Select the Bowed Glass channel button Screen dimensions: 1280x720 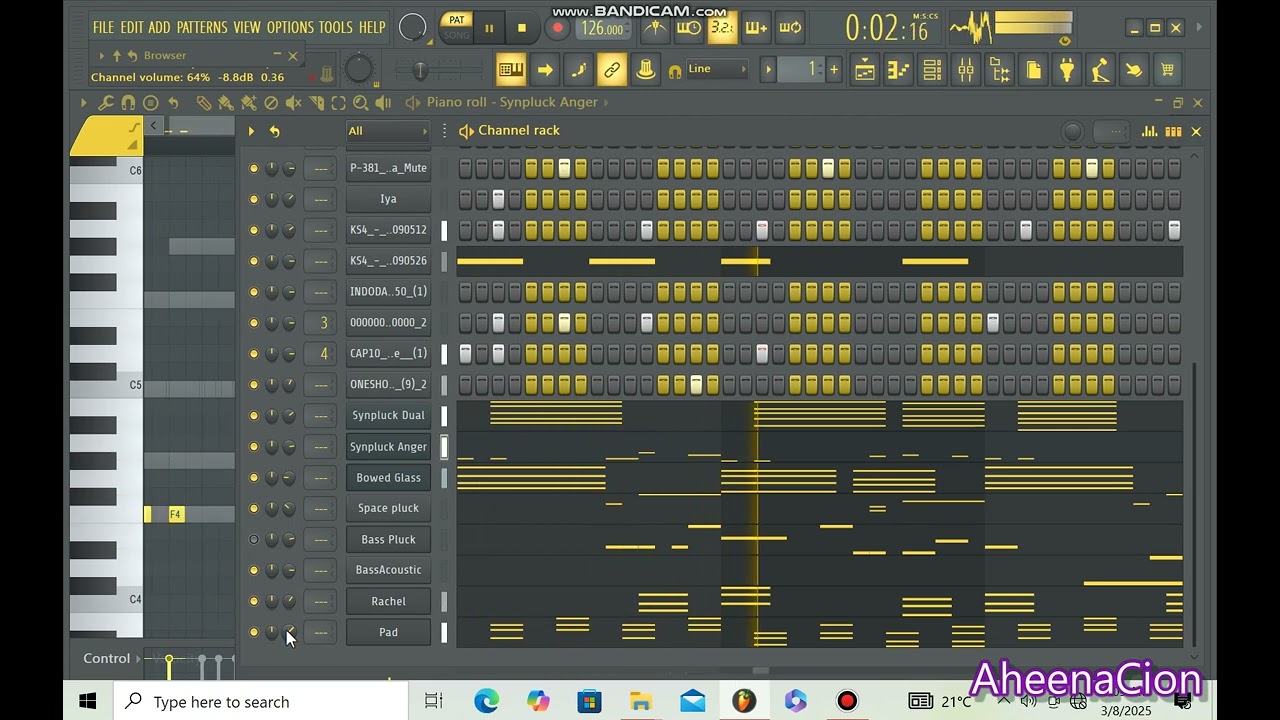(388, 478)
